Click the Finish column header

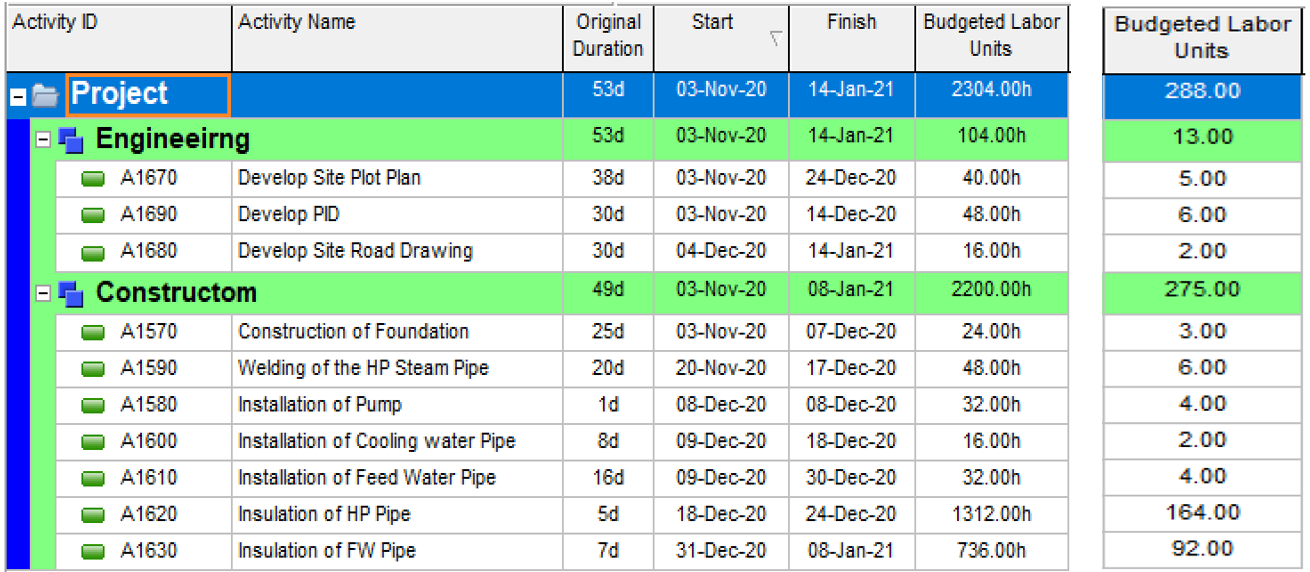pyautogui.click(x=851, y=23)
